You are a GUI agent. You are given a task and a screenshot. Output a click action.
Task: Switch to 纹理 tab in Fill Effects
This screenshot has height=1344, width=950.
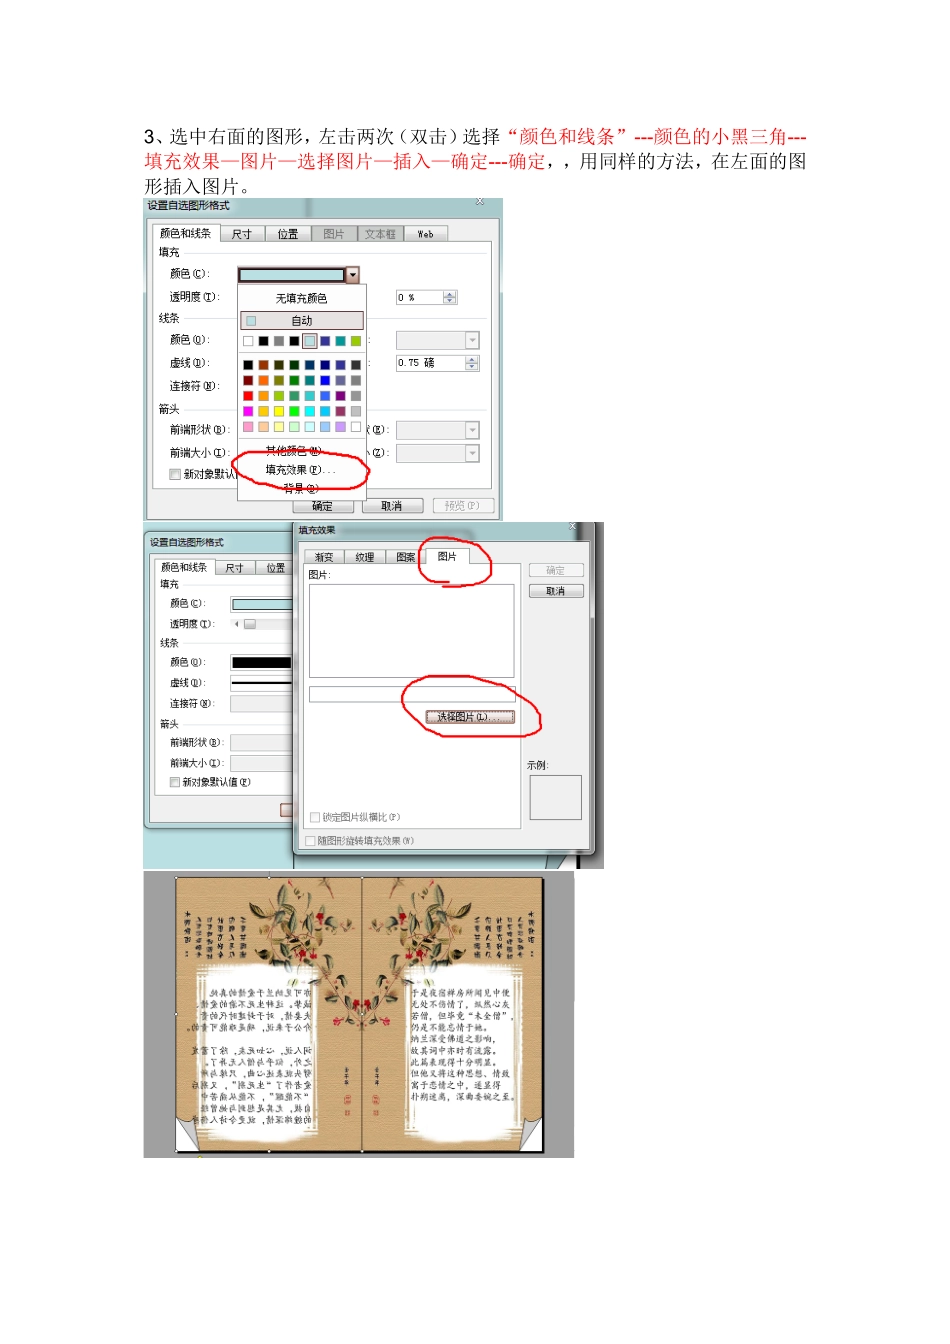tap(364, 557)
